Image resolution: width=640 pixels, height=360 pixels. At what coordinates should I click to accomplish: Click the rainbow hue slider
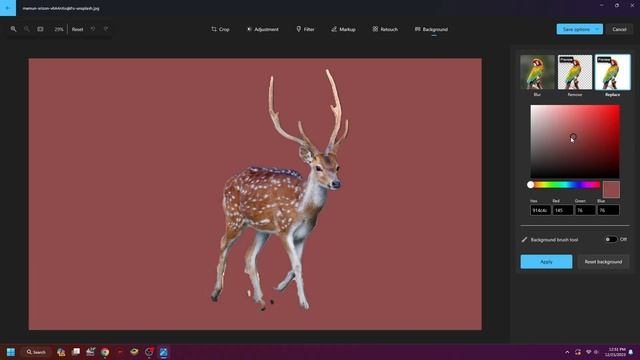tap(565, 185)
